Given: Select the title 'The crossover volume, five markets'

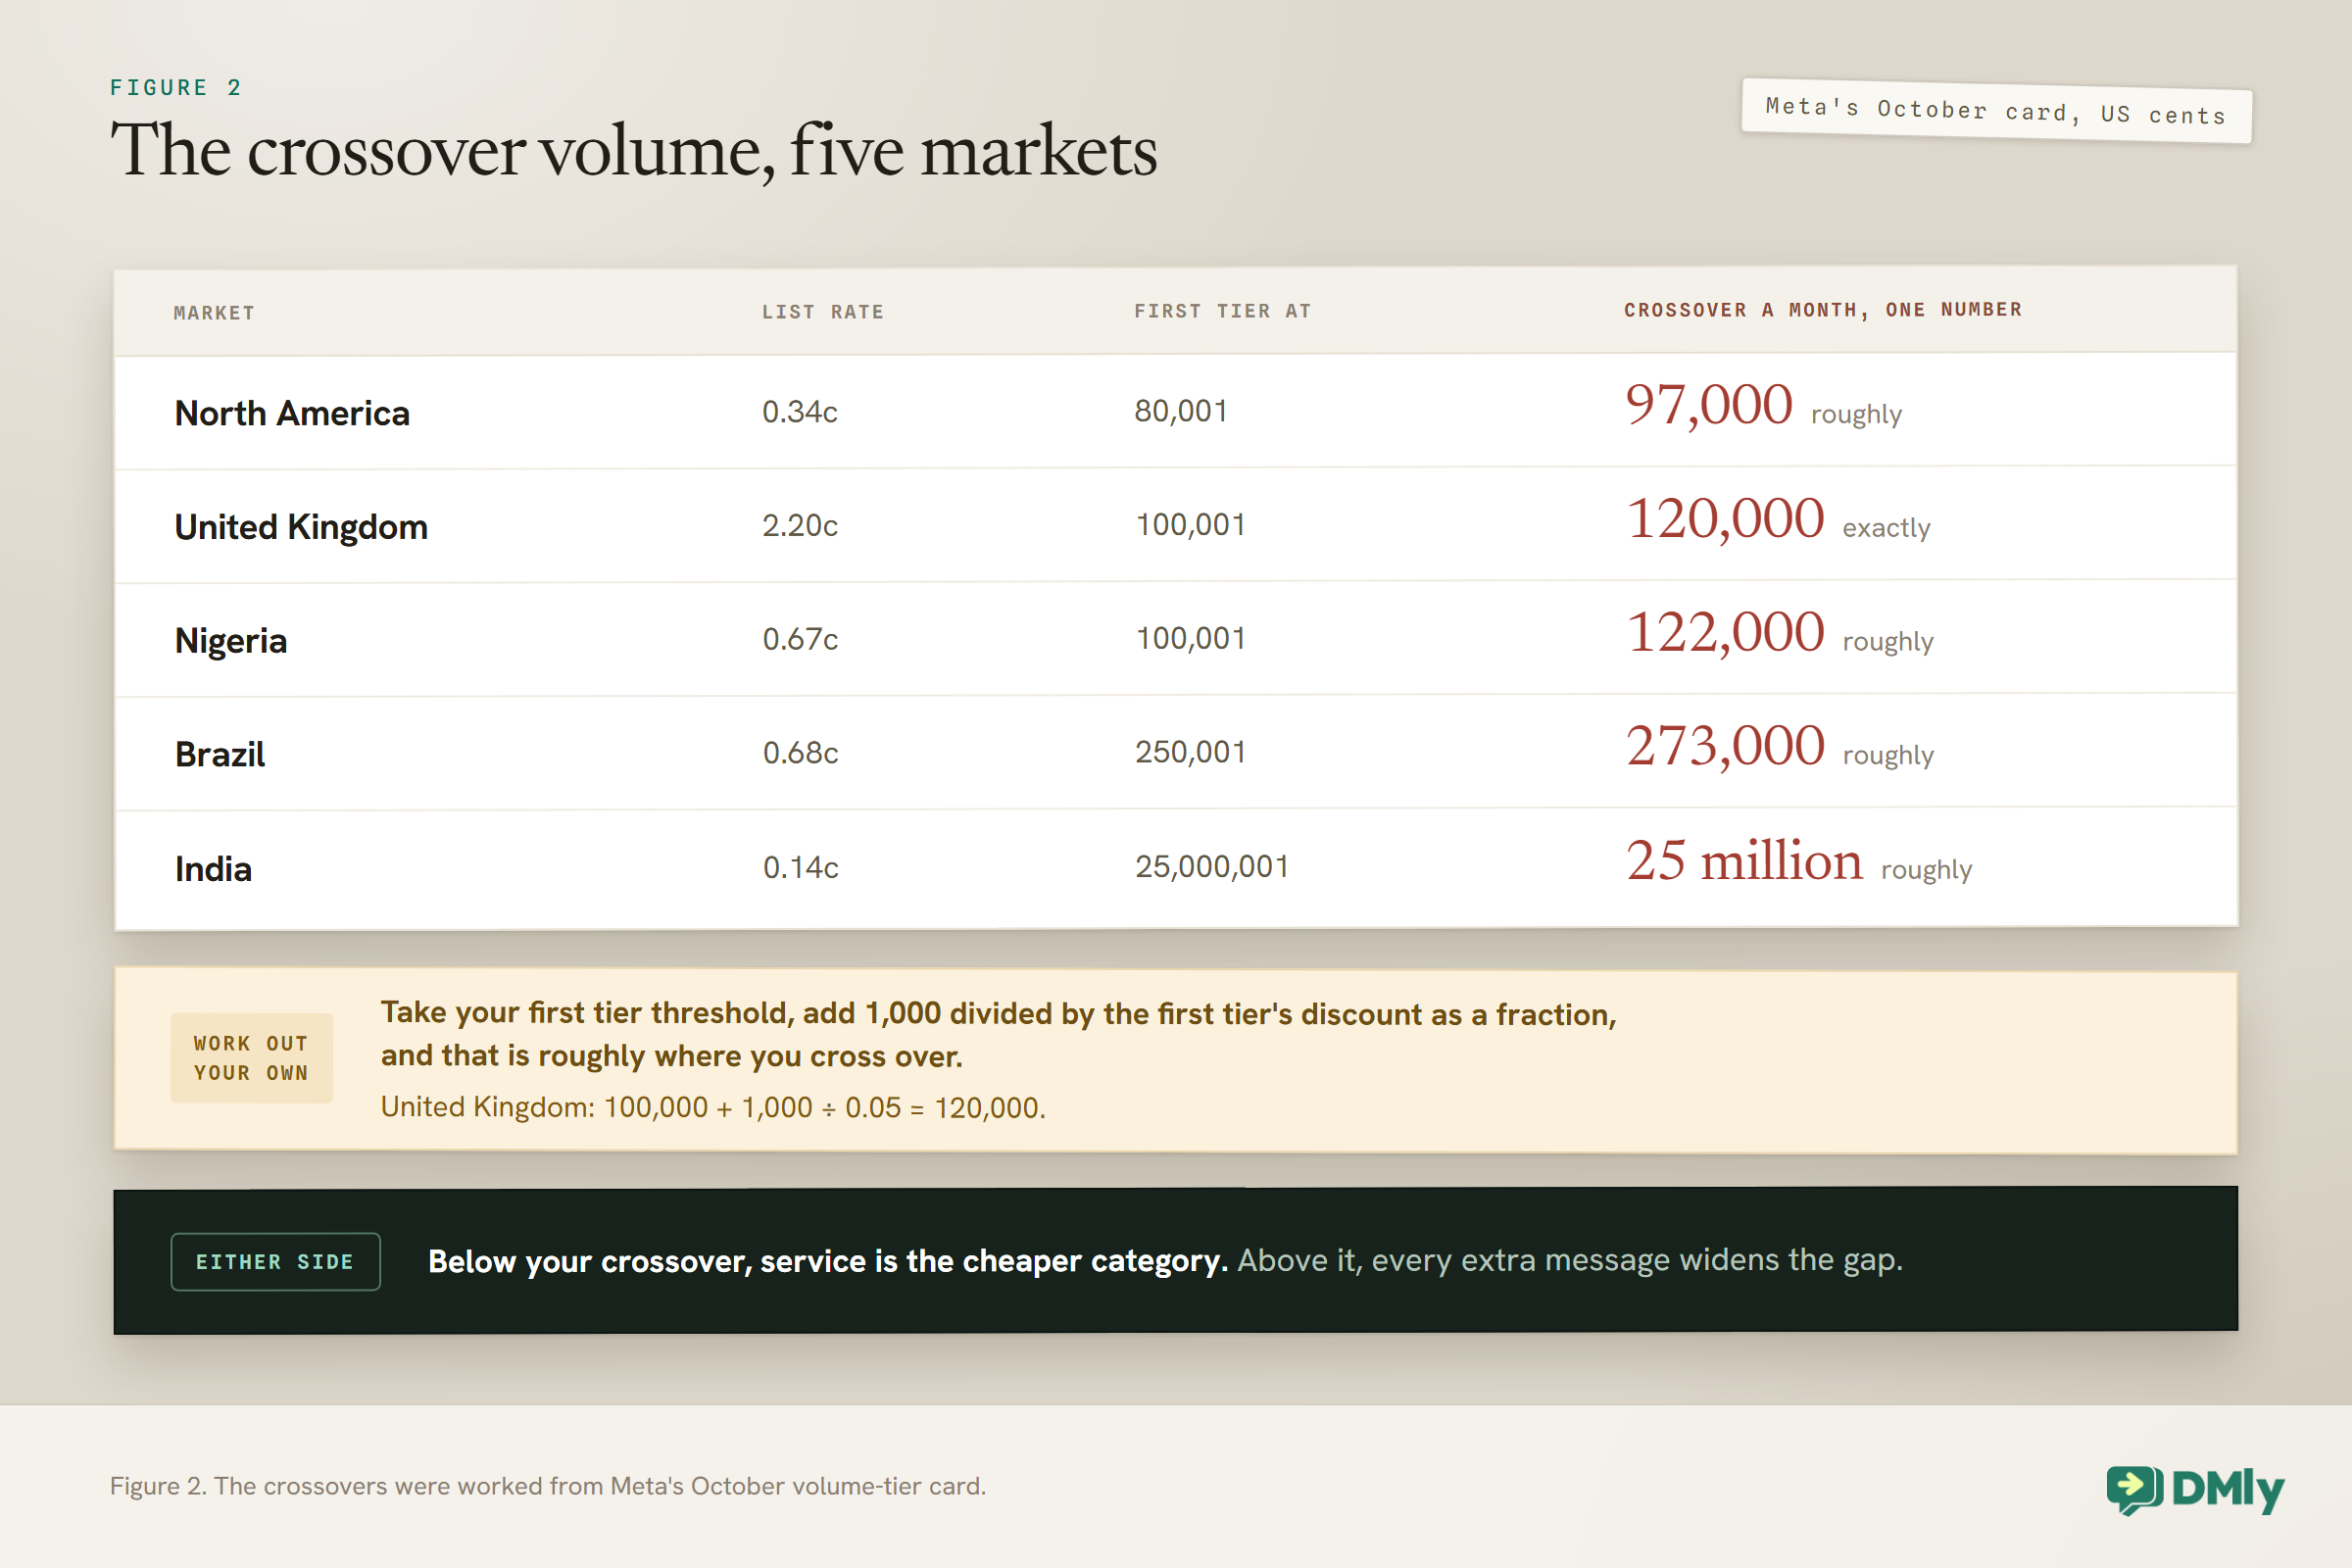Looking at the screenshot, I should point(633,150).
